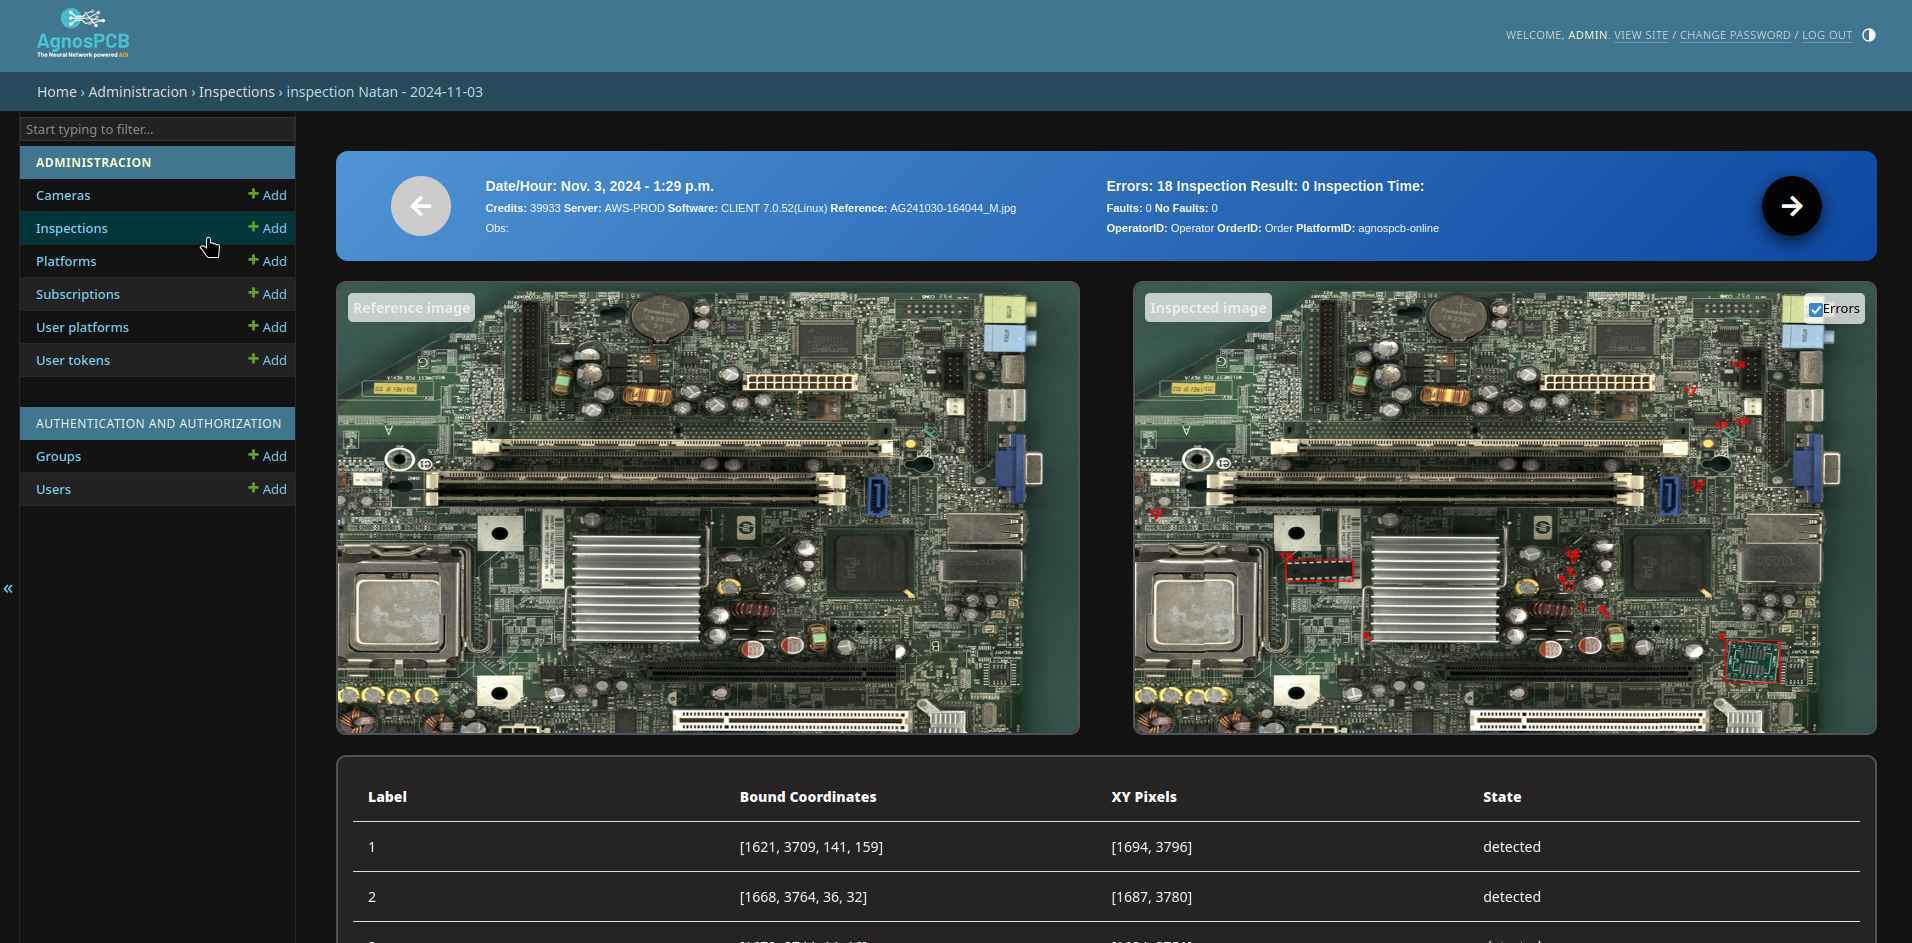Click the Reference image thumbnail

708,508
